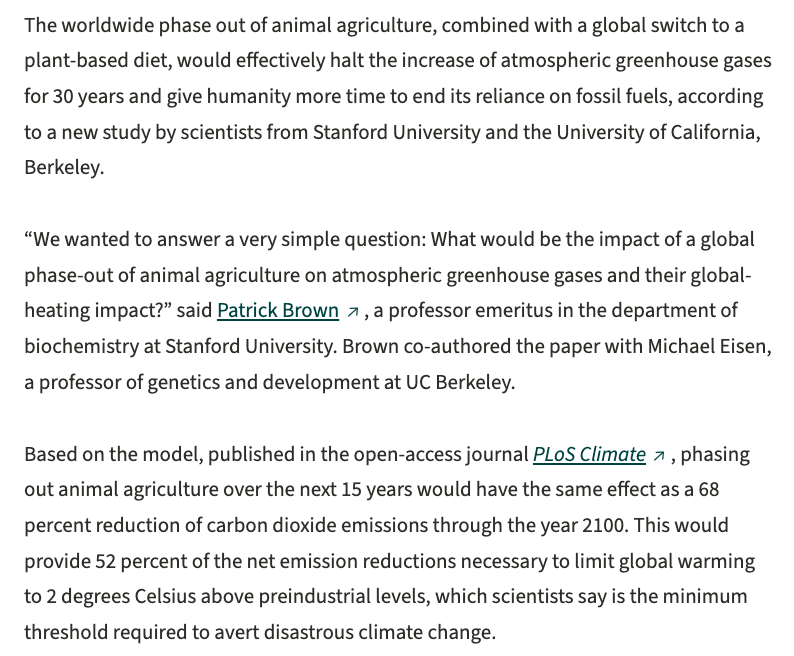Click "Stanford University" in the first paragraph
Screen dimensions: 794x656
(x=396, y=132)
